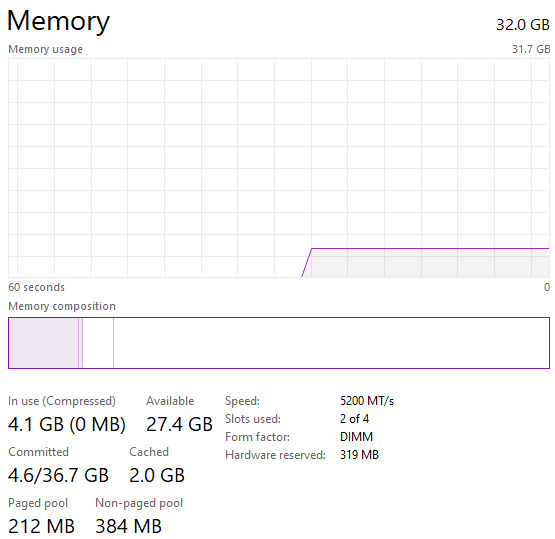
Task: Select the Free segment of composition bar
Action: [x=331, y=343]
